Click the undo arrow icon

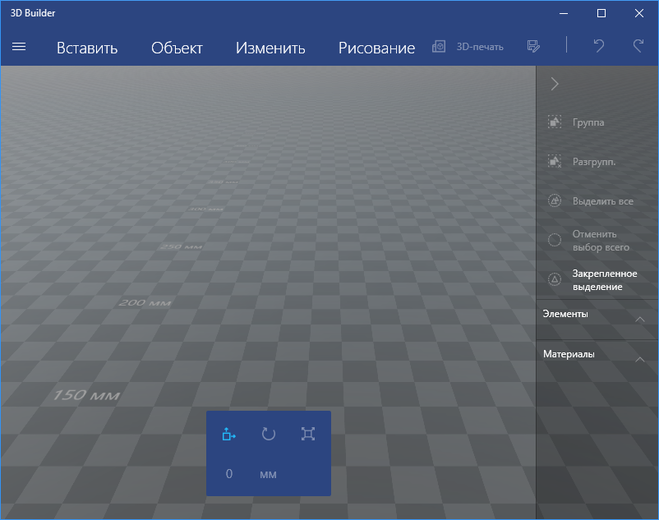[x=599, y=45]
